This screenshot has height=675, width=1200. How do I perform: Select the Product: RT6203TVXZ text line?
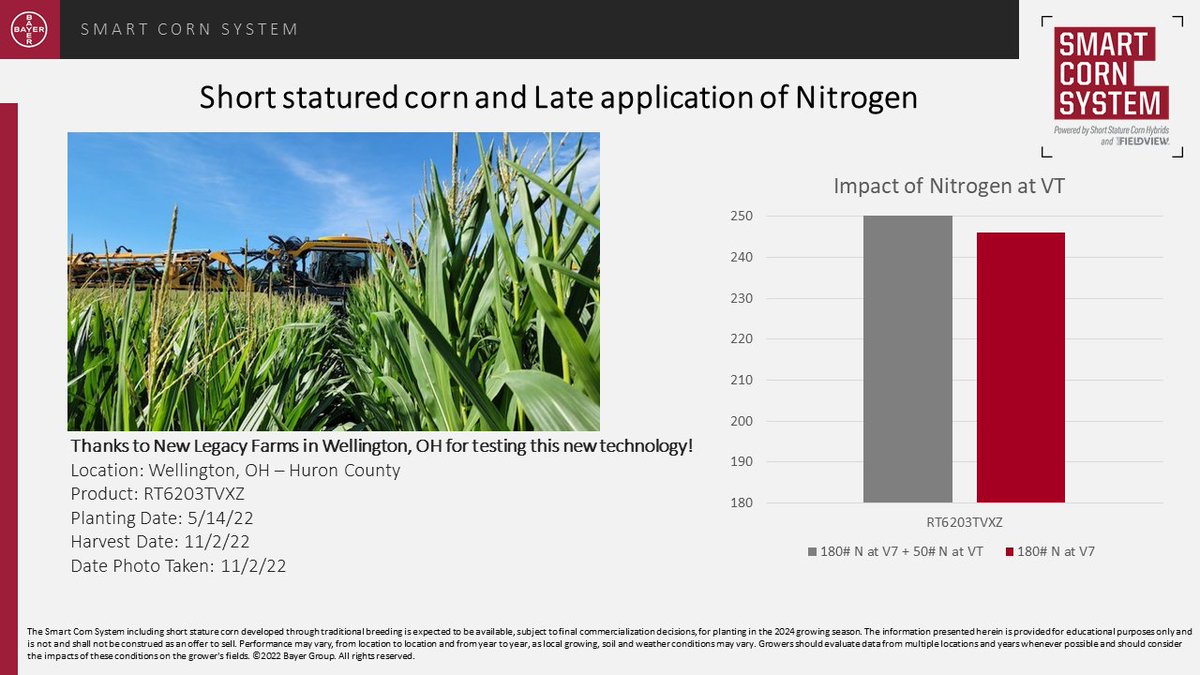pos(160,493)
